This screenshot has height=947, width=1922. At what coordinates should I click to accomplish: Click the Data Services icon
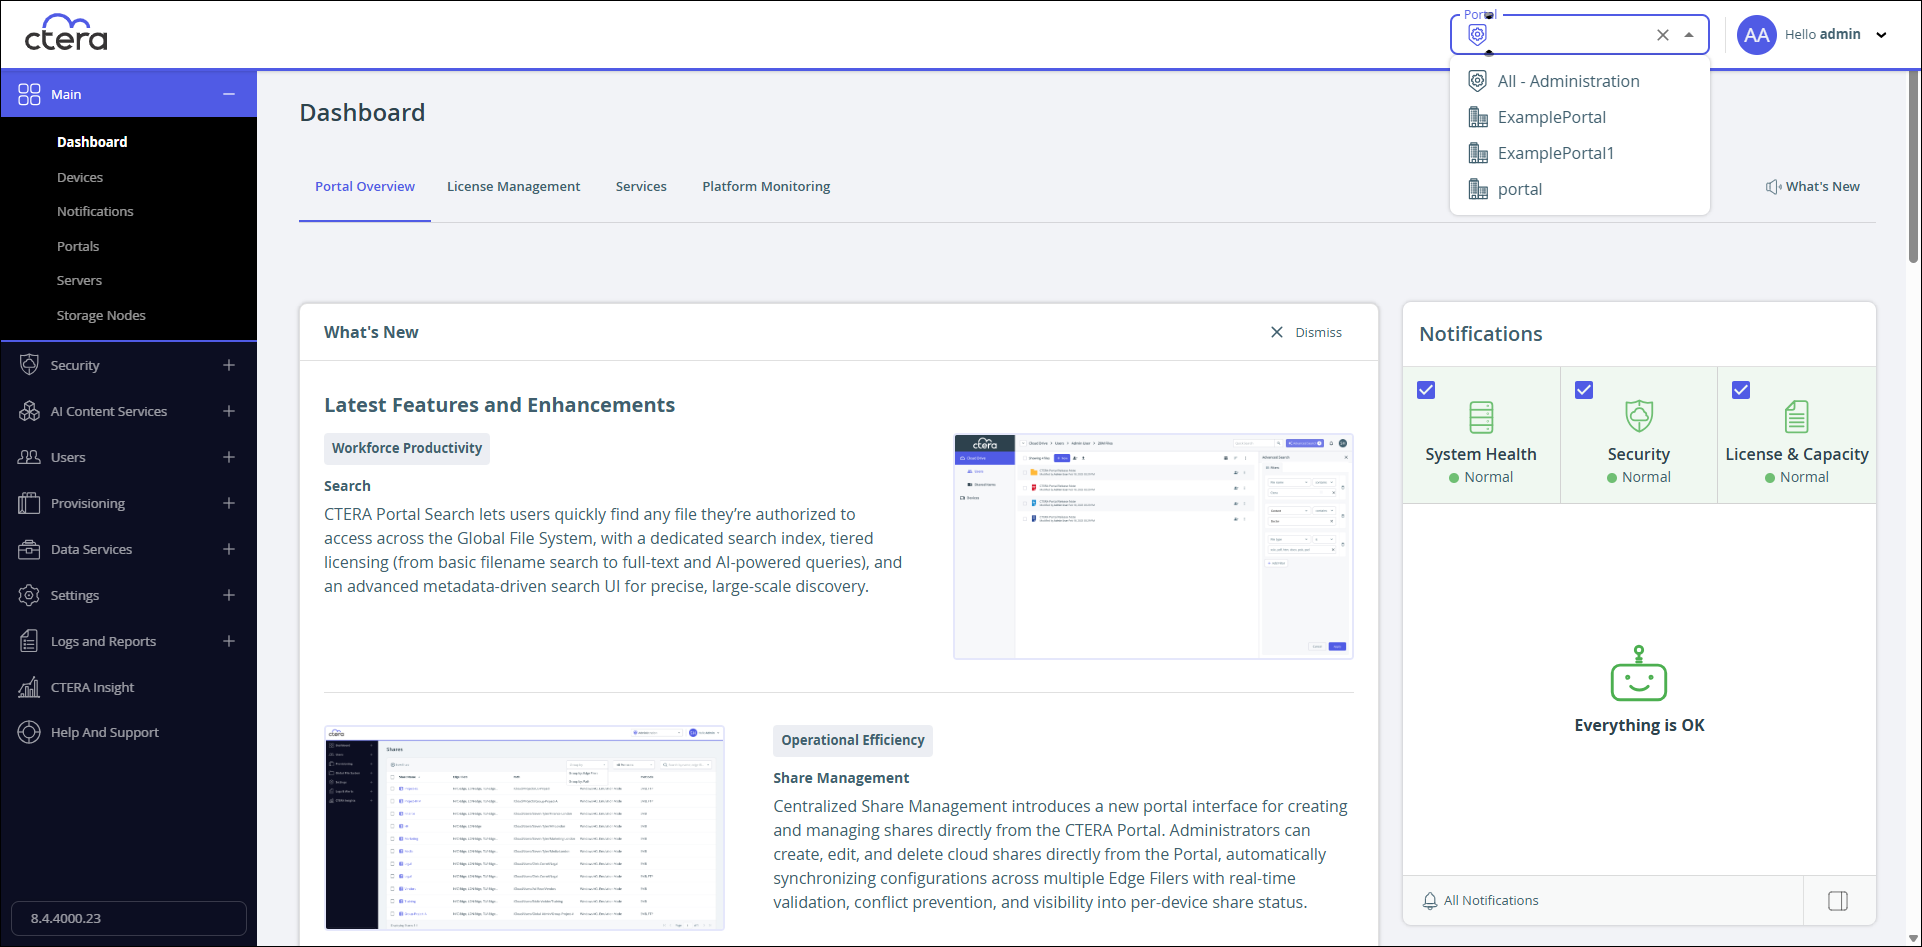[x=29, y=549]
